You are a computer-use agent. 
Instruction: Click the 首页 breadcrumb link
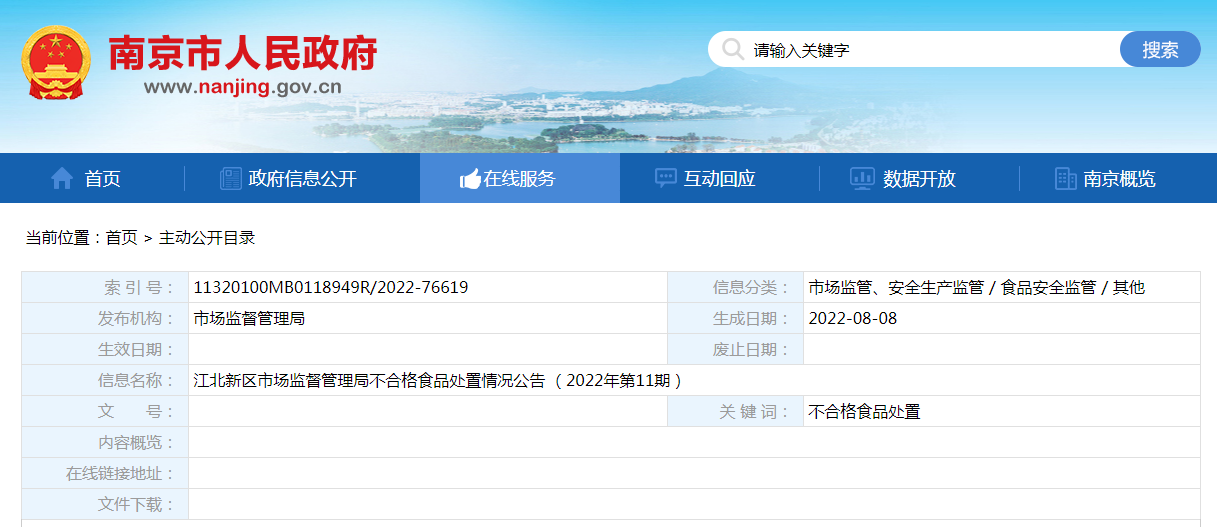[122, 238]
